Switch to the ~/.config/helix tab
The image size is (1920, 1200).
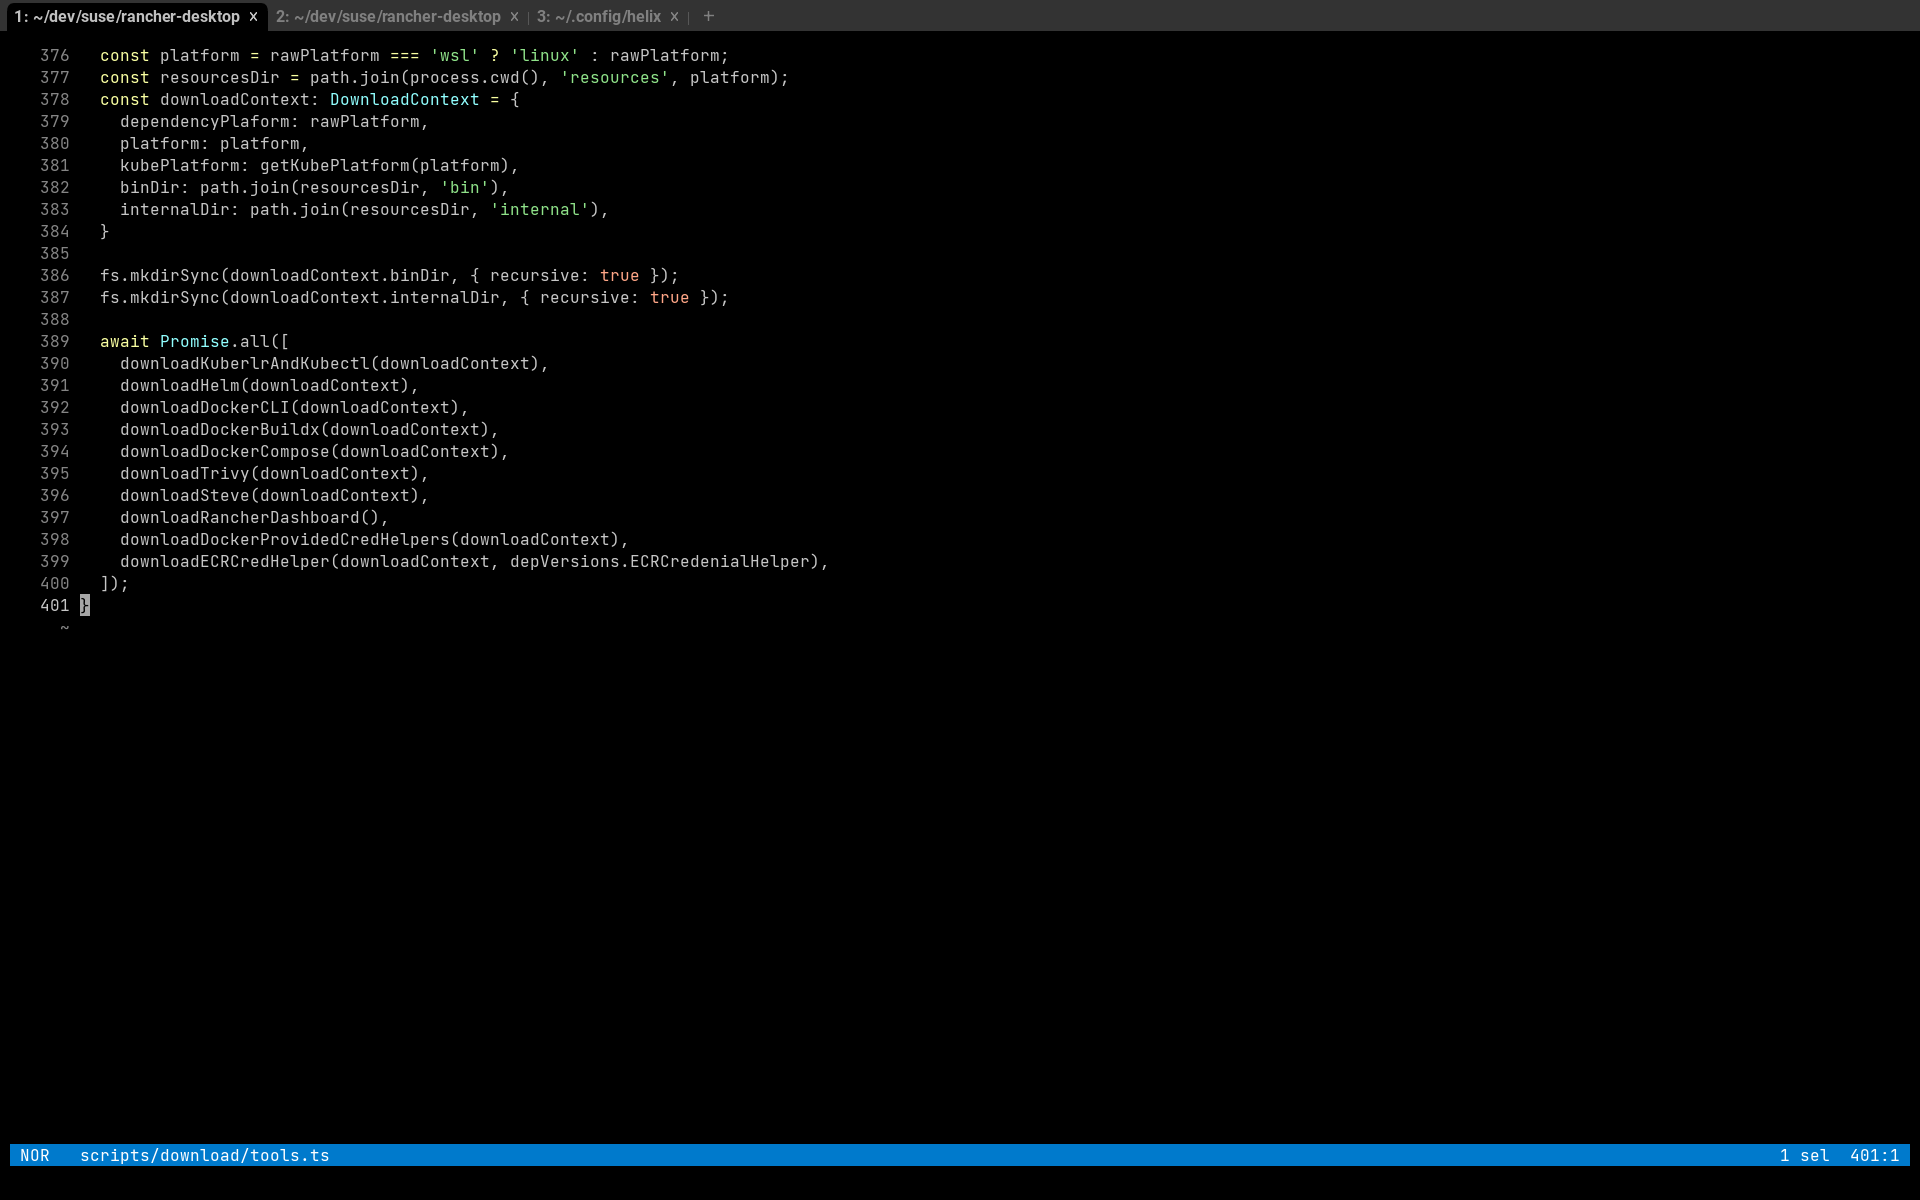point(598,16)
